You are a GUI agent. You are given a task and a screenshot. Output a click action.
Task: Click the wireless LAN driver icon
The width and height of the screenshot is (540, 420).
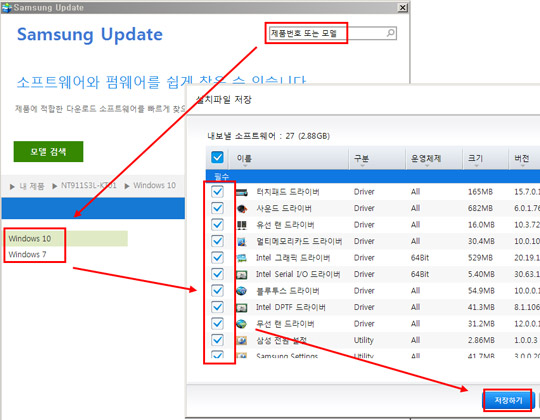click(242, 324)
